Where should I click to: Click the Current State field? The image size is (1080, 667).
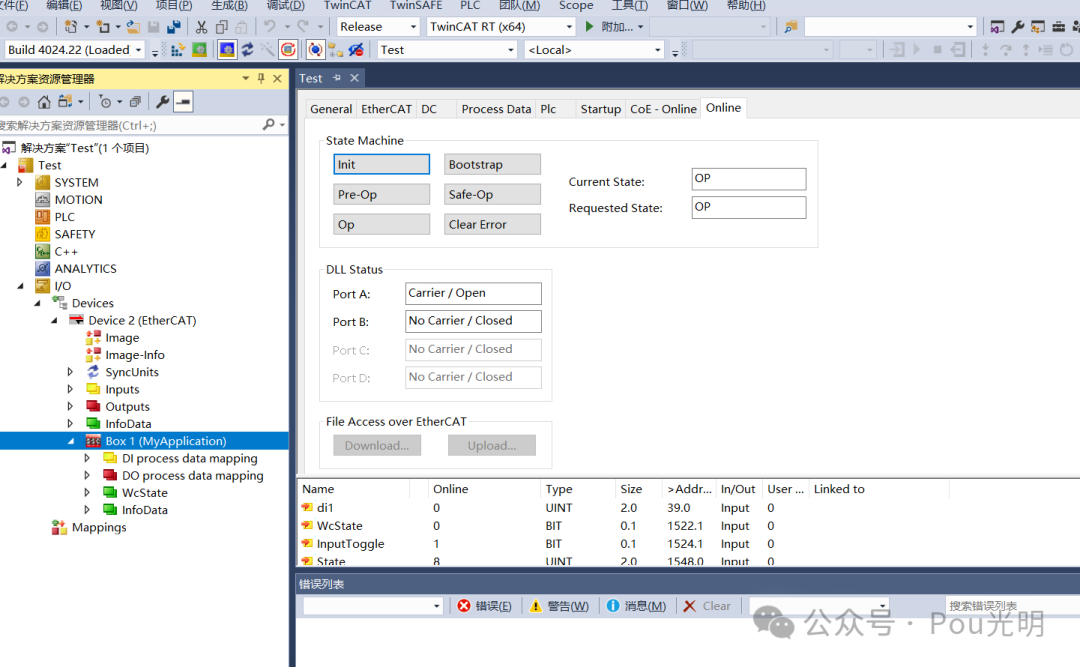[x=749, y=178]
